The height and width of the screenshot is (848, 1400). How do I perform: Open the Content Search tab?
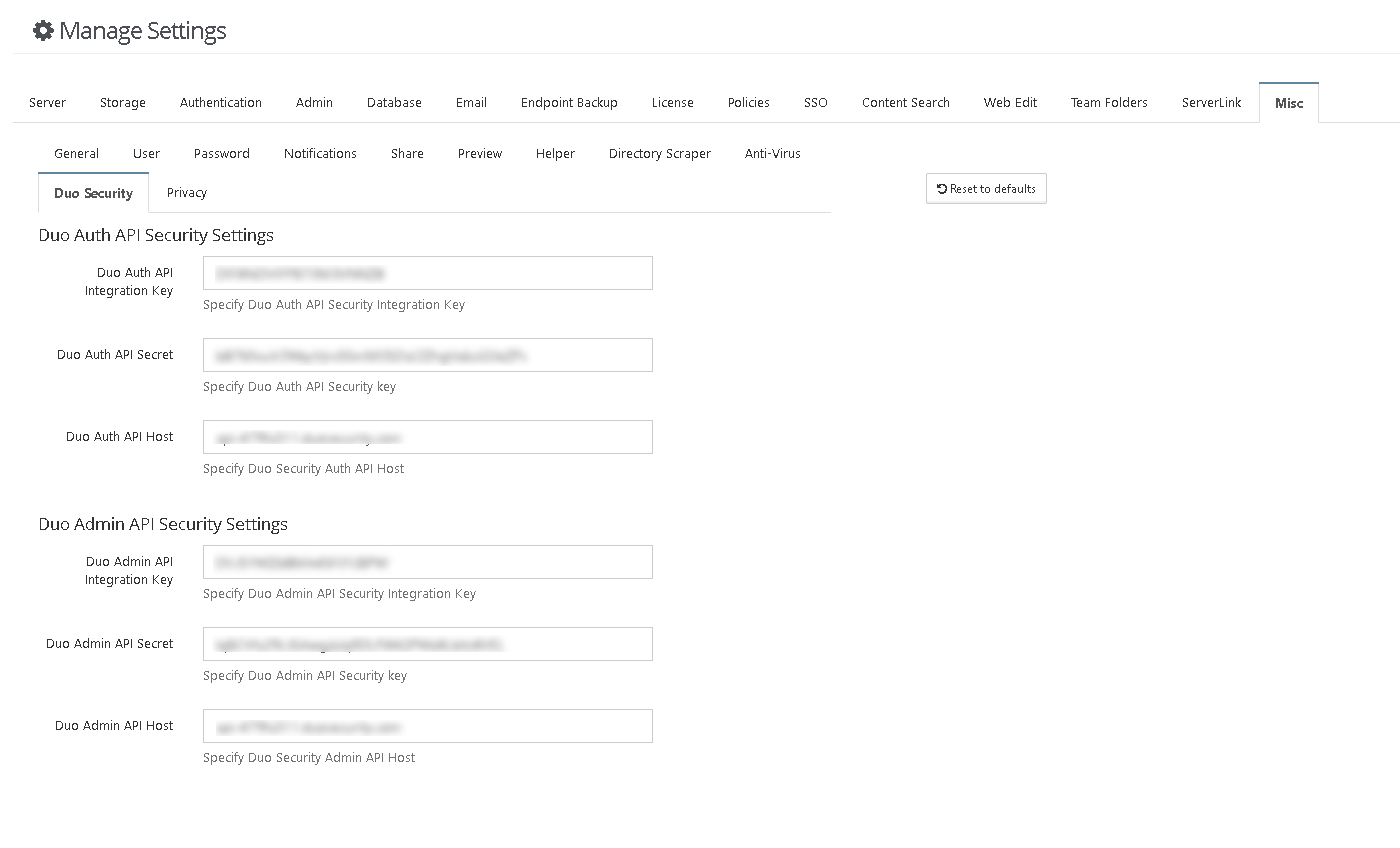tap(906, 103)
